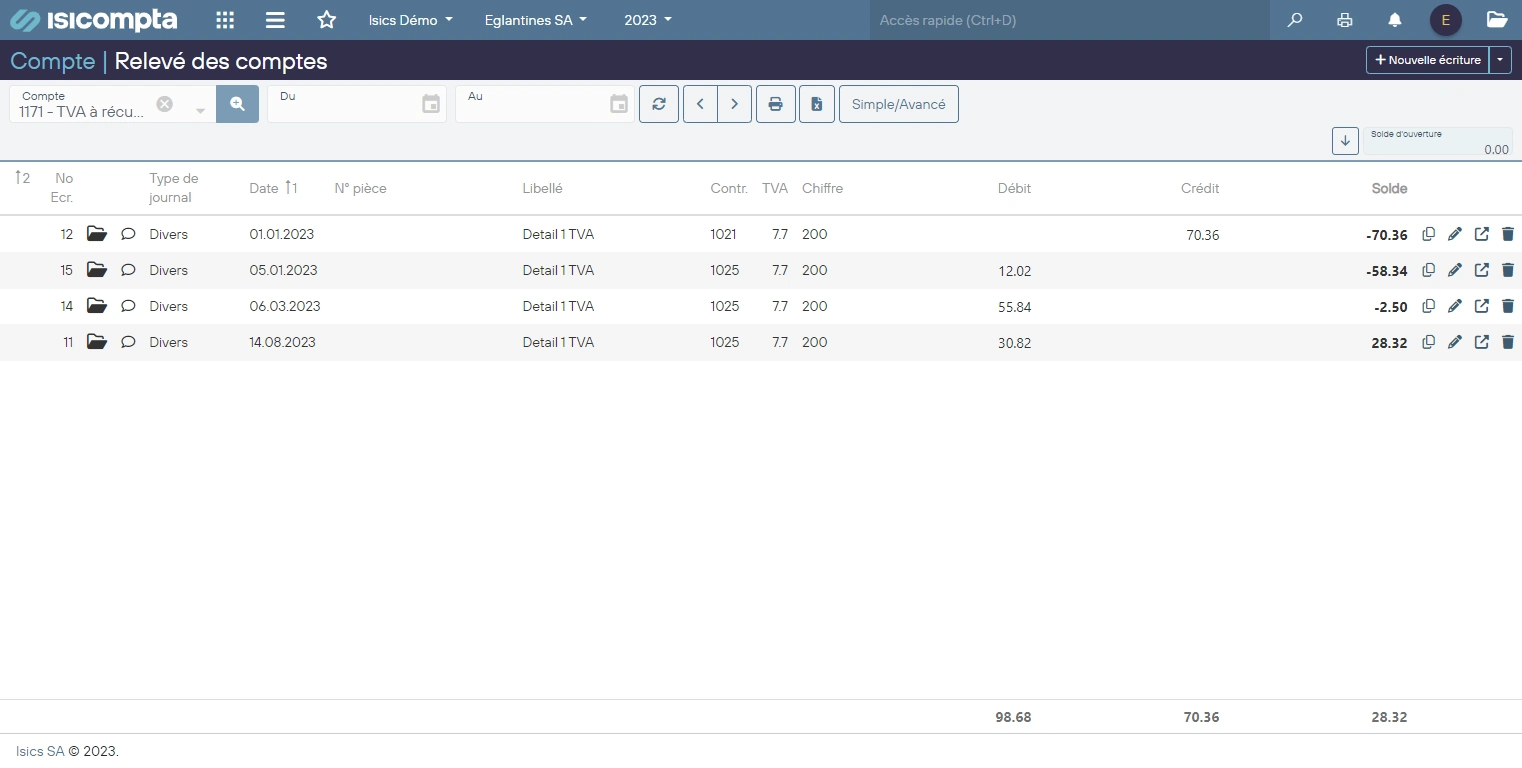Click the favorites star icon
The width and height of the screenshot is (1522, 768).
tap(326, 20)
